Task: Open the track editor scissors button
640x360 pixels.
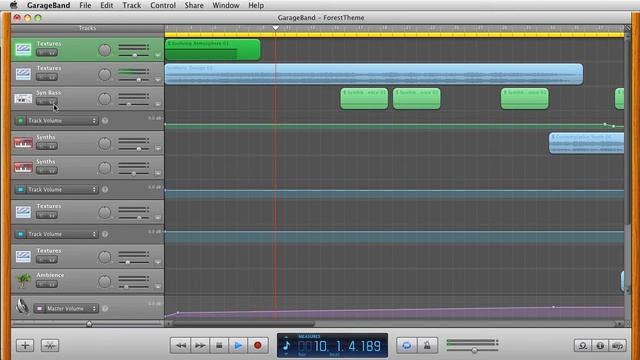Action: (x=50, y=345)
